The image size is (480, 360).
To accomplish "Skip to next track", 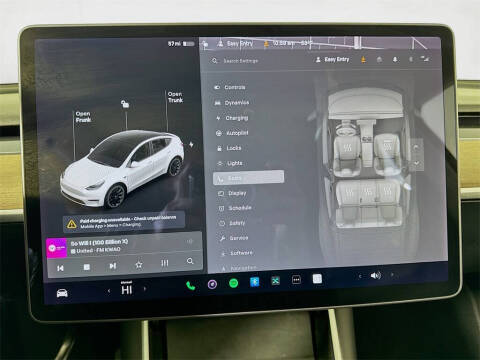I will tap(113, 266).
